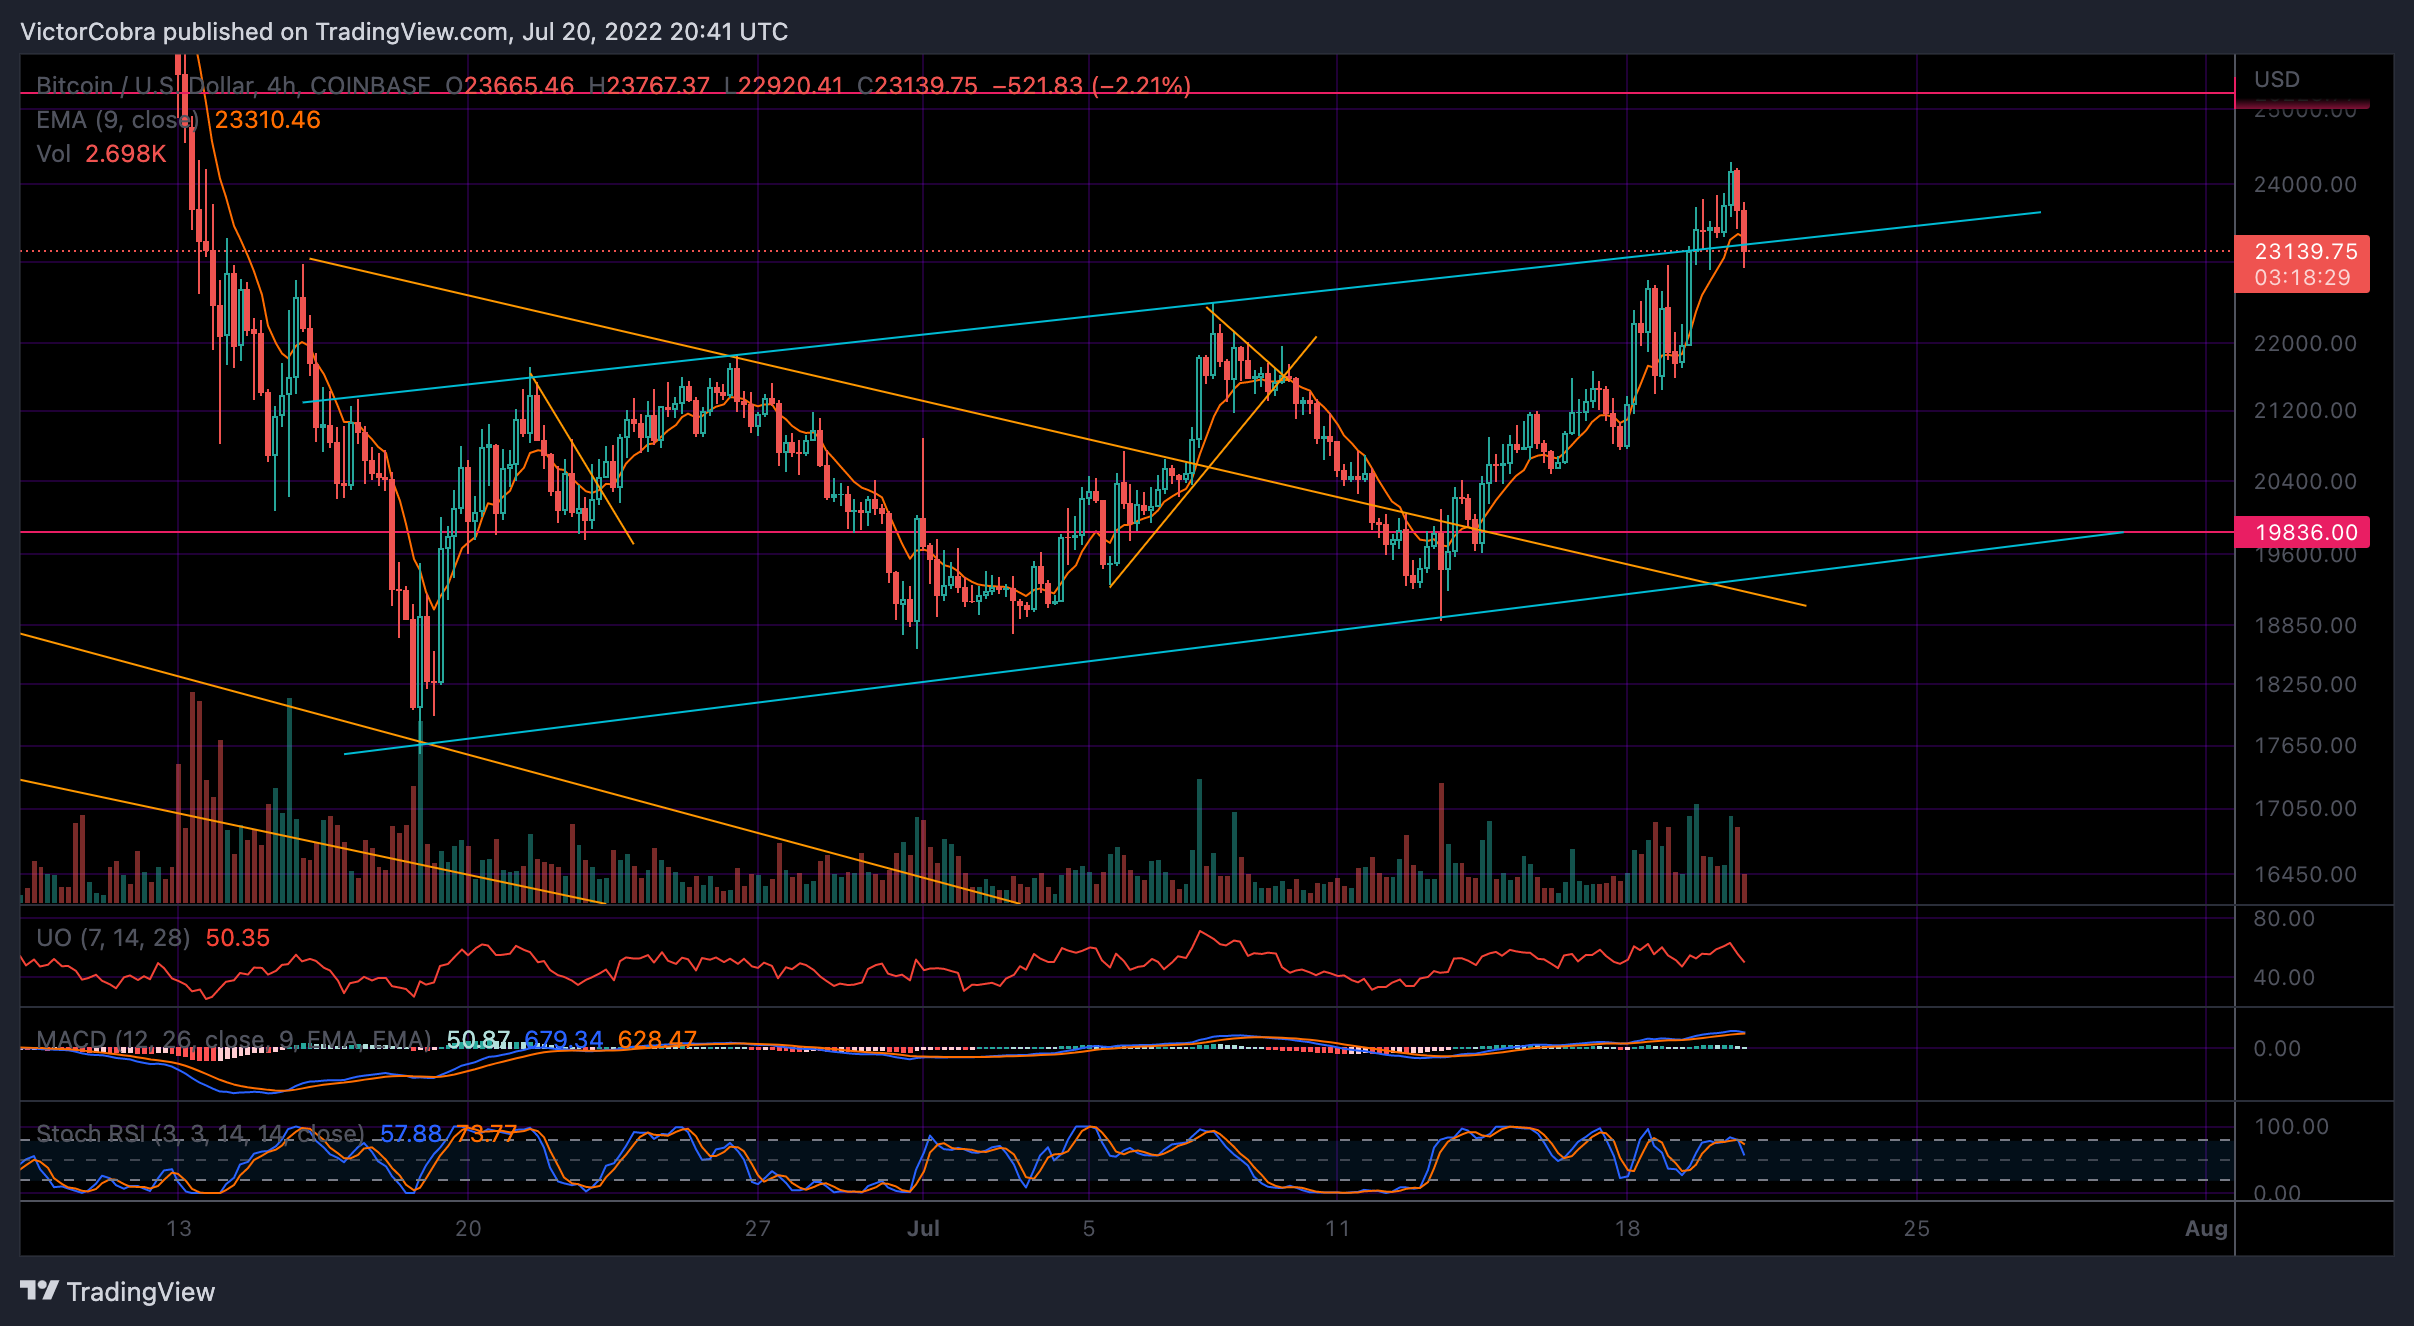Click the 18850.00 price axis label

point(2306,626)
